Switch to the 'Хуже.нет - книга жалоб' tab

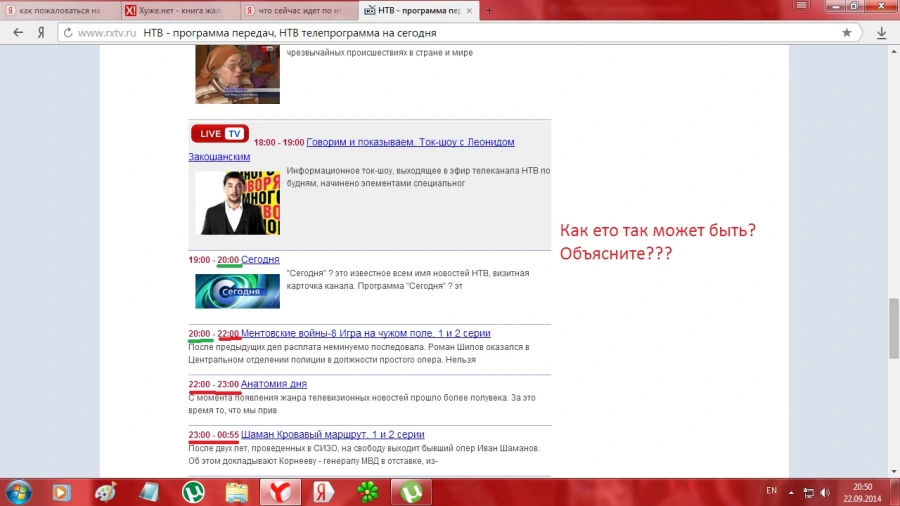[x=180, y=10]
